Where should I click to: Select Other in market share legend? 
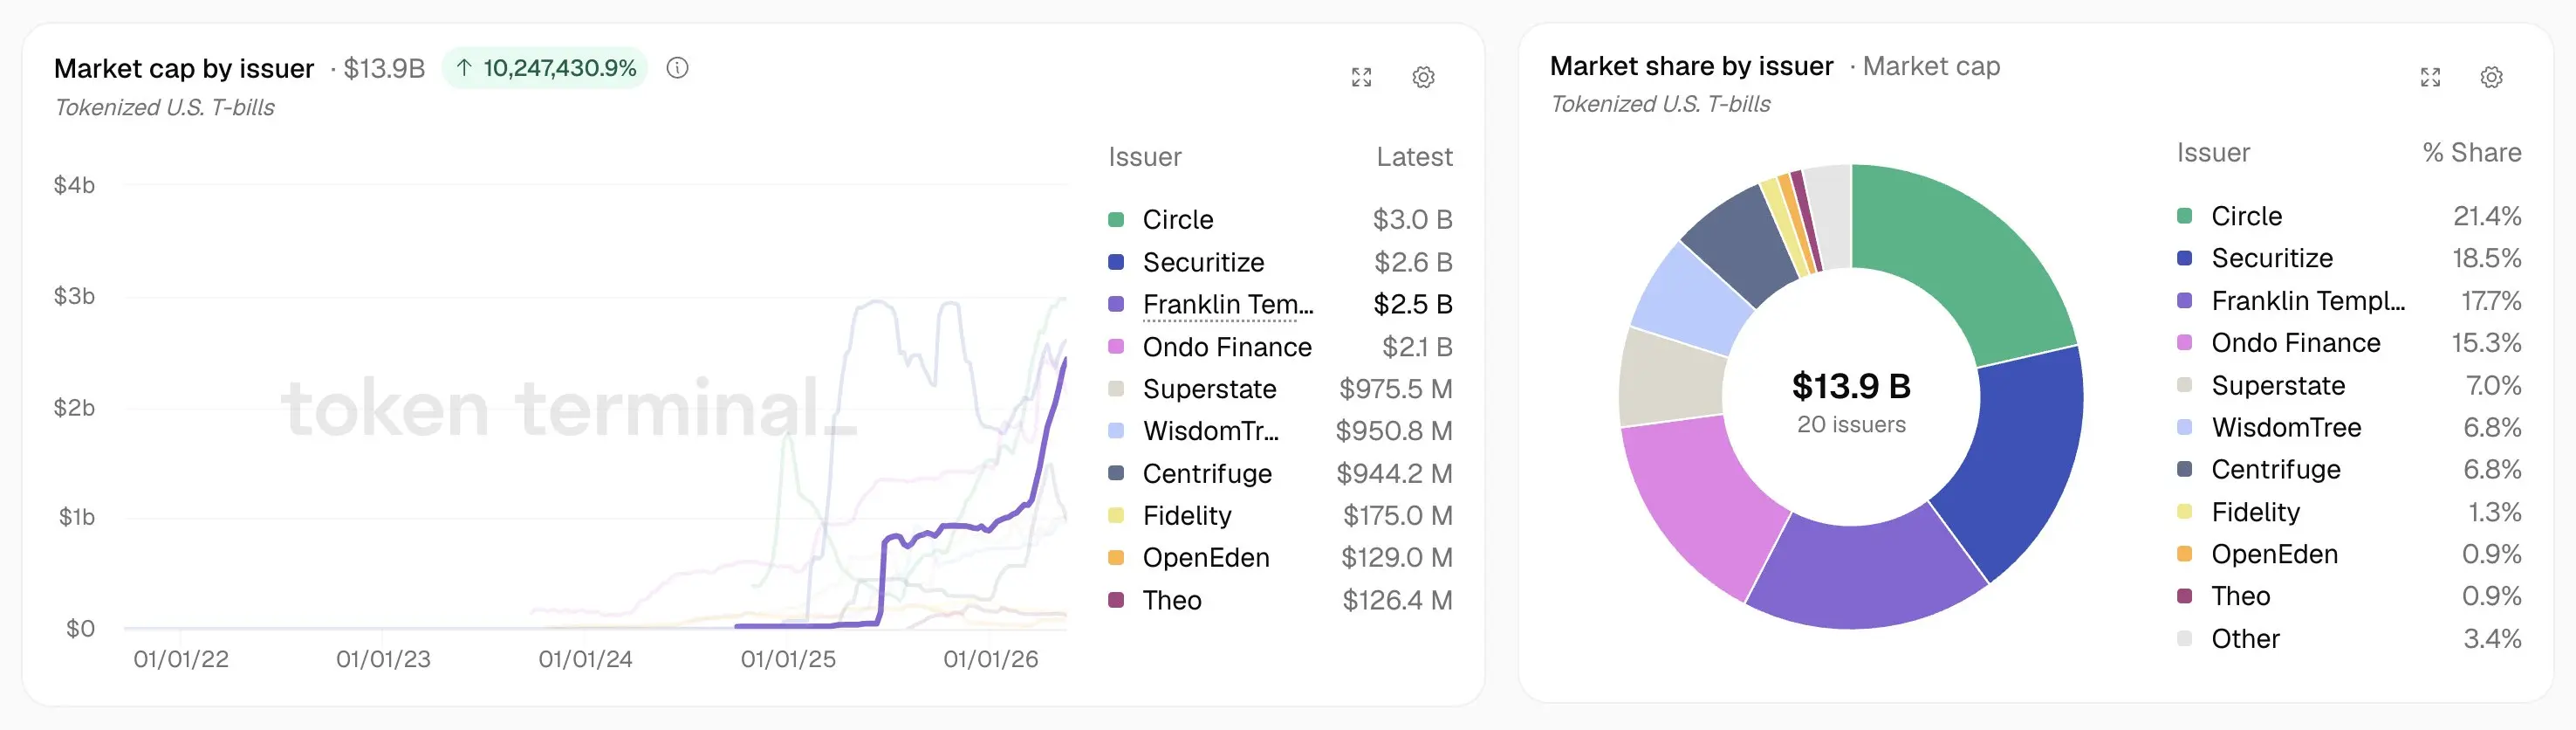tap(2245, 639)
